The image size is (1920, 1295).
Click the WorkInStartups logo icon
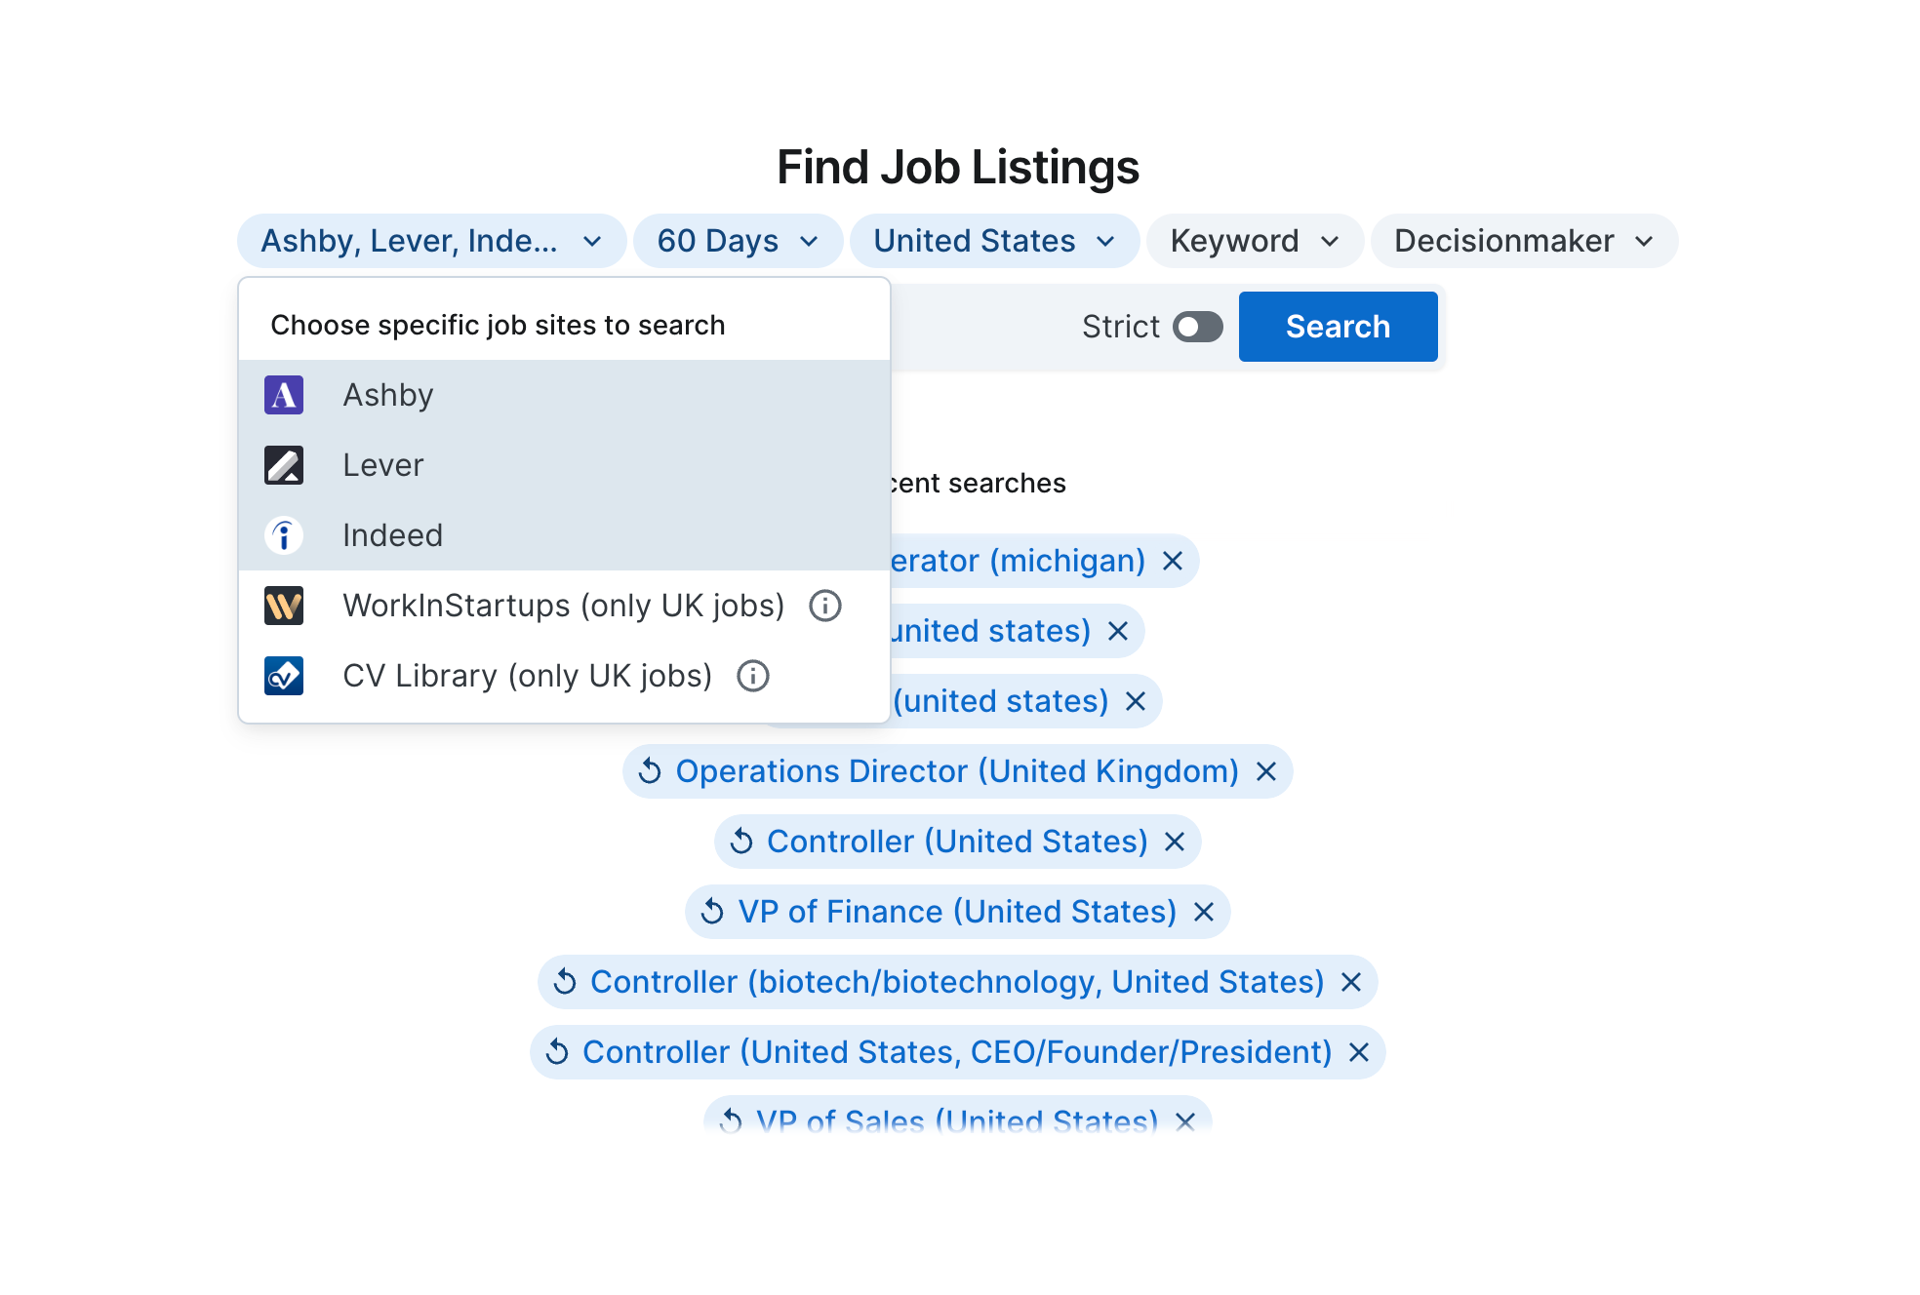pos(284,606)
